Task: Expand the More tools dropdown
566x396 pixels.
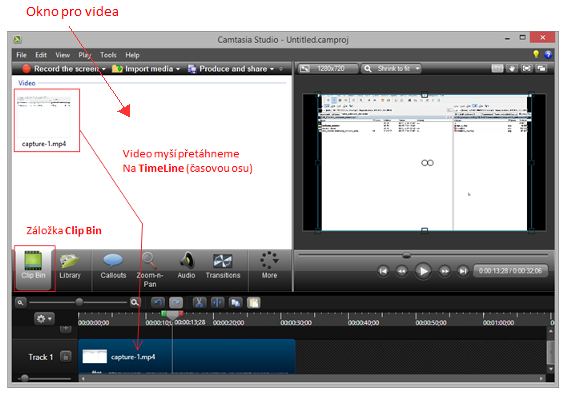Action: [269, 266]
